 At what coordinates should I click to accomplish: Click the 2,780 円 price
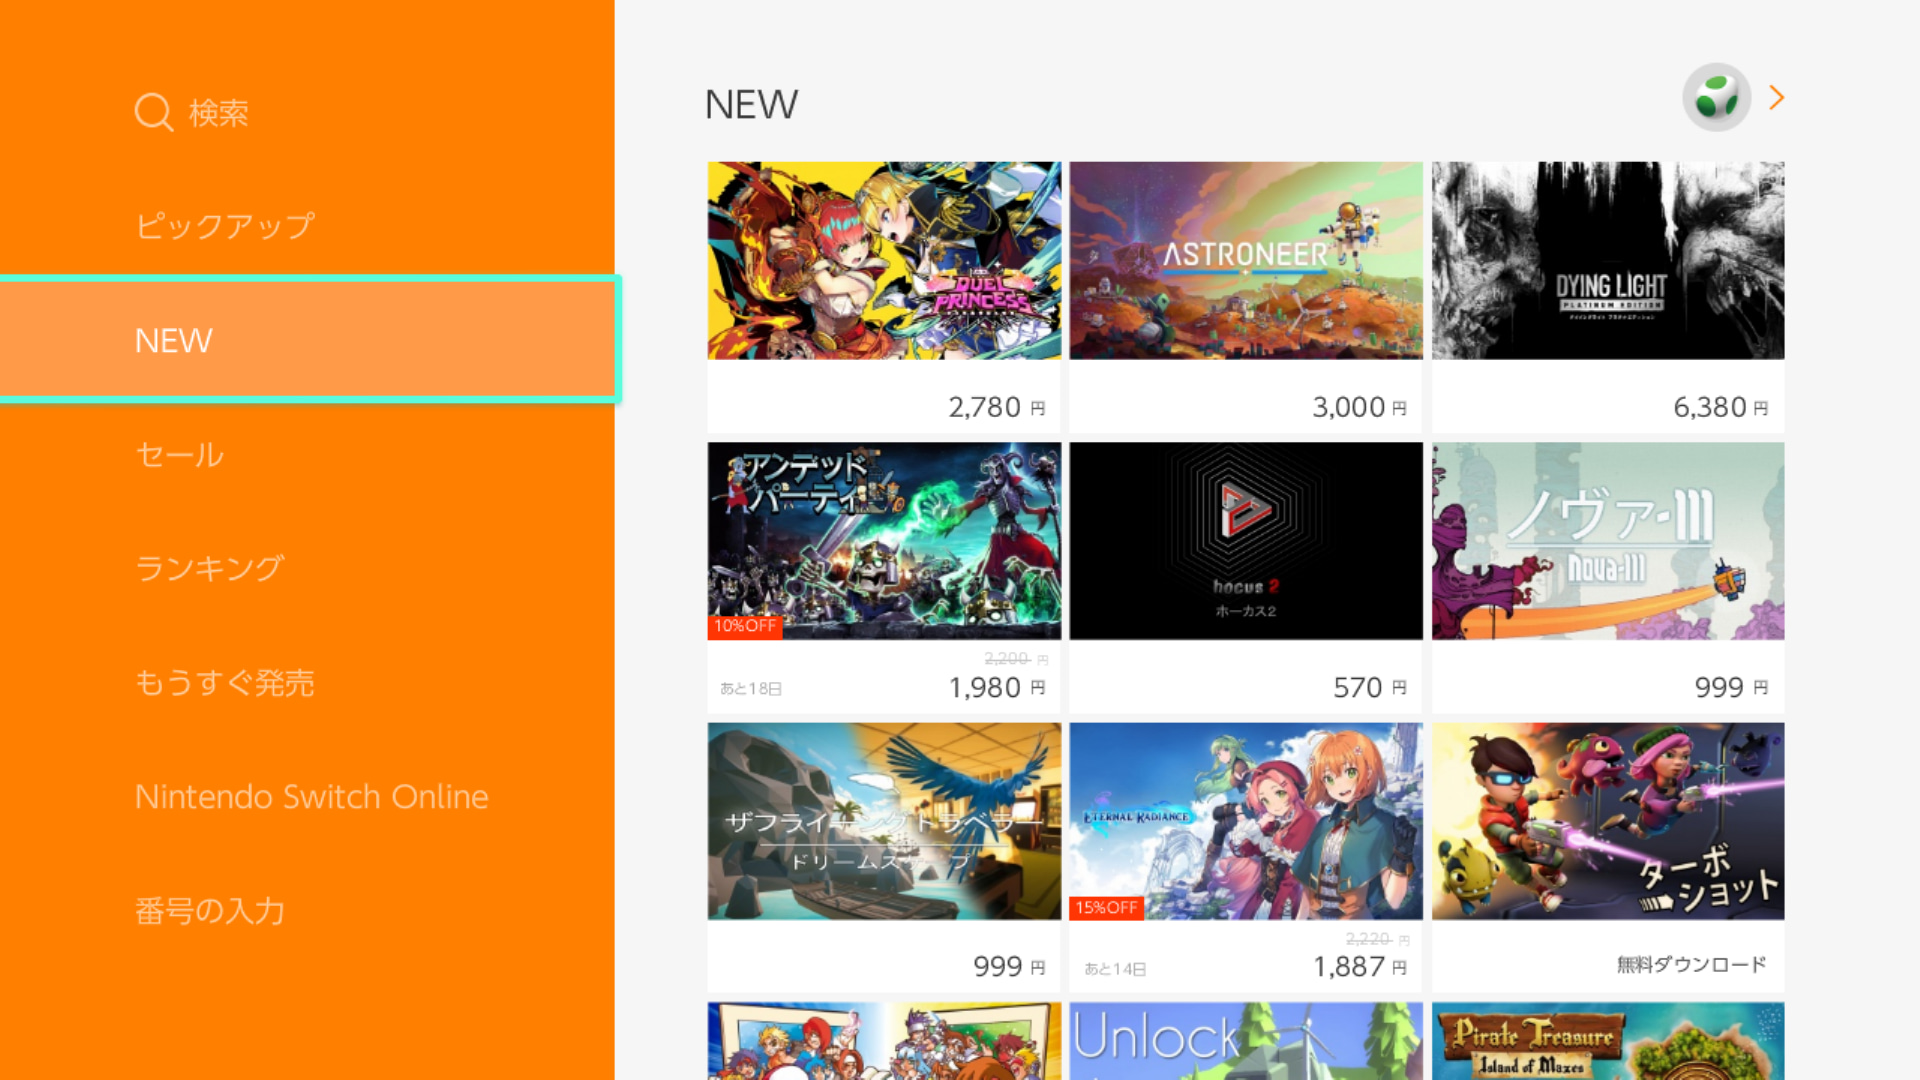point(997,407)
